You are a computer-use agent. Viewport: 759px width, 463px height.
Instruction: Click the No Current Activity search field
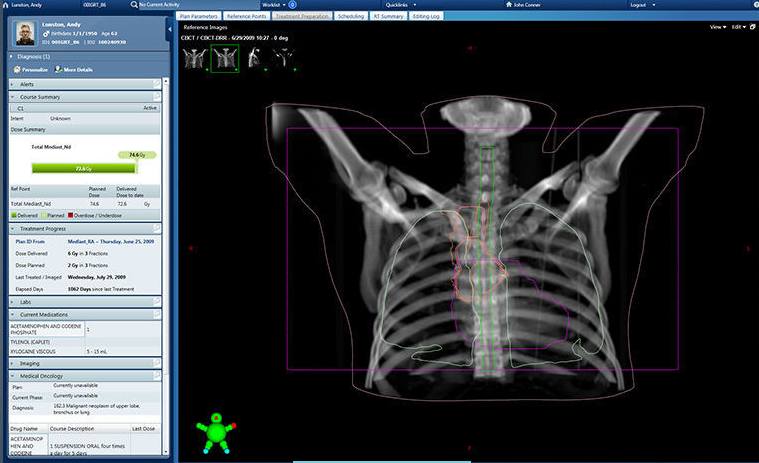[198, 5]
